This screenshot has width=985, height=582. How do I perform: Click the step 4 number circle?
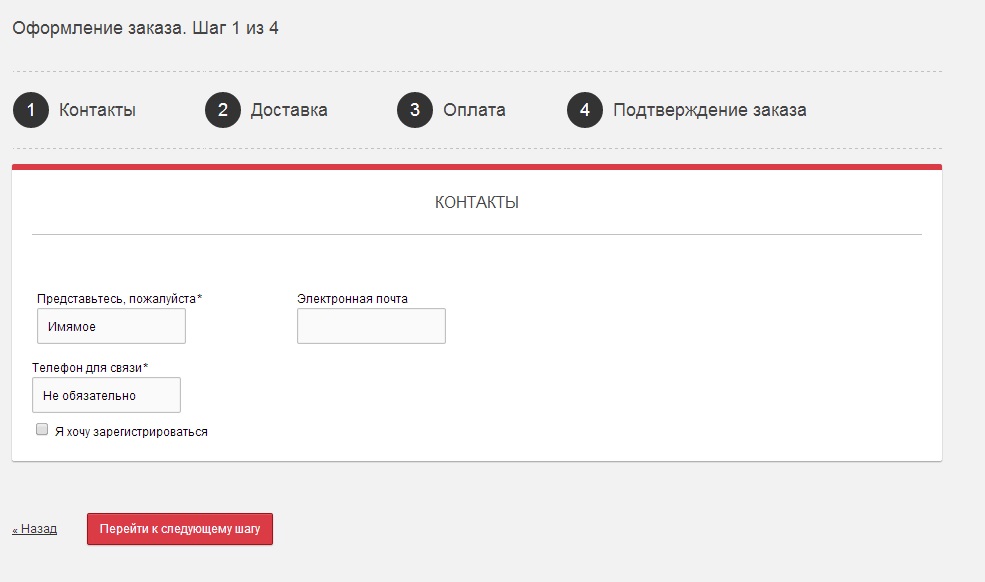coord(585,110)
